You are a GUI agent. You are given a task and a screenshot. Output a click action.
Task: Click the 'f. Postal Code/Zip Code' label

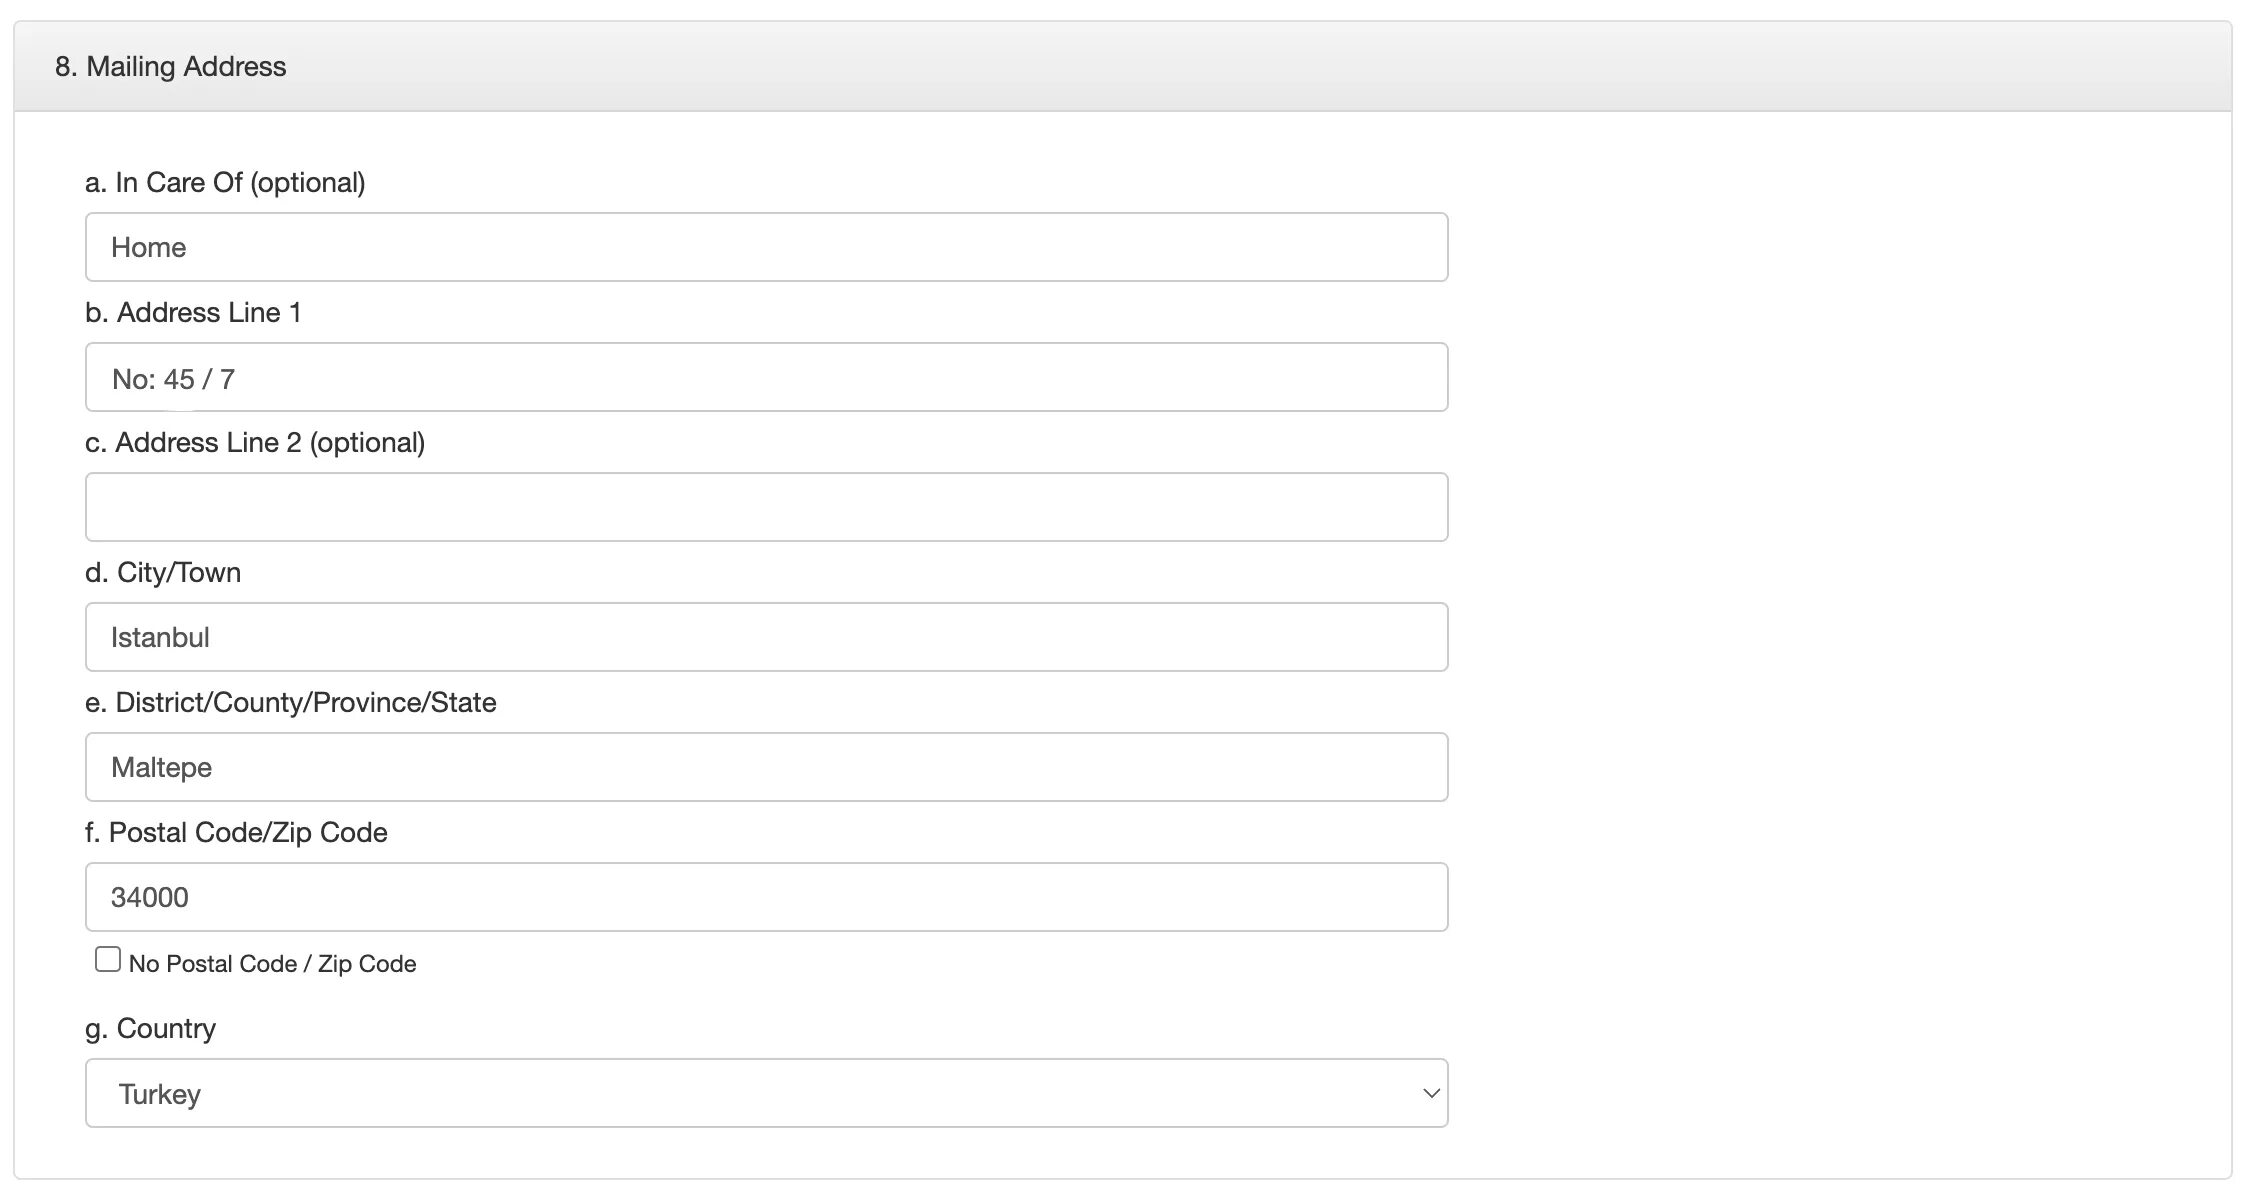236,833
